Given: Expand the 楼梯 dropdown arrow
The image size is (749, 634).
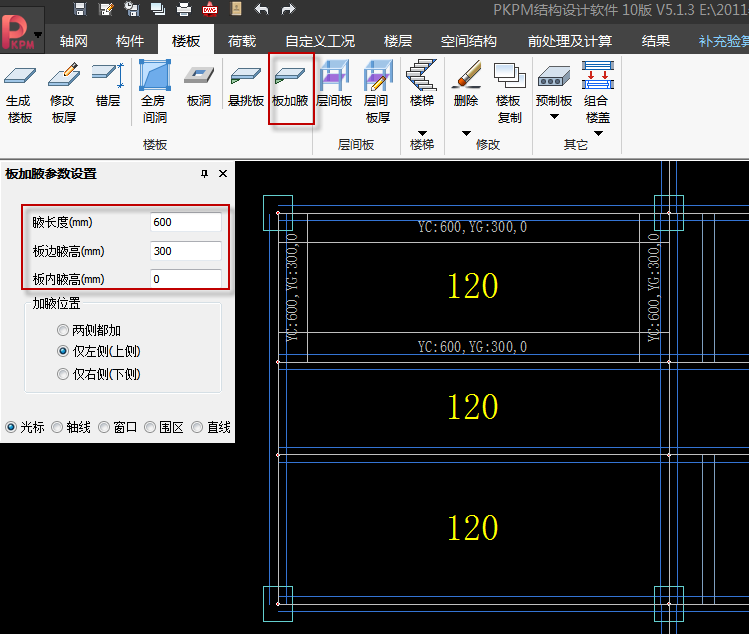Looking at the screenshot, I should (x=422, y=133).
